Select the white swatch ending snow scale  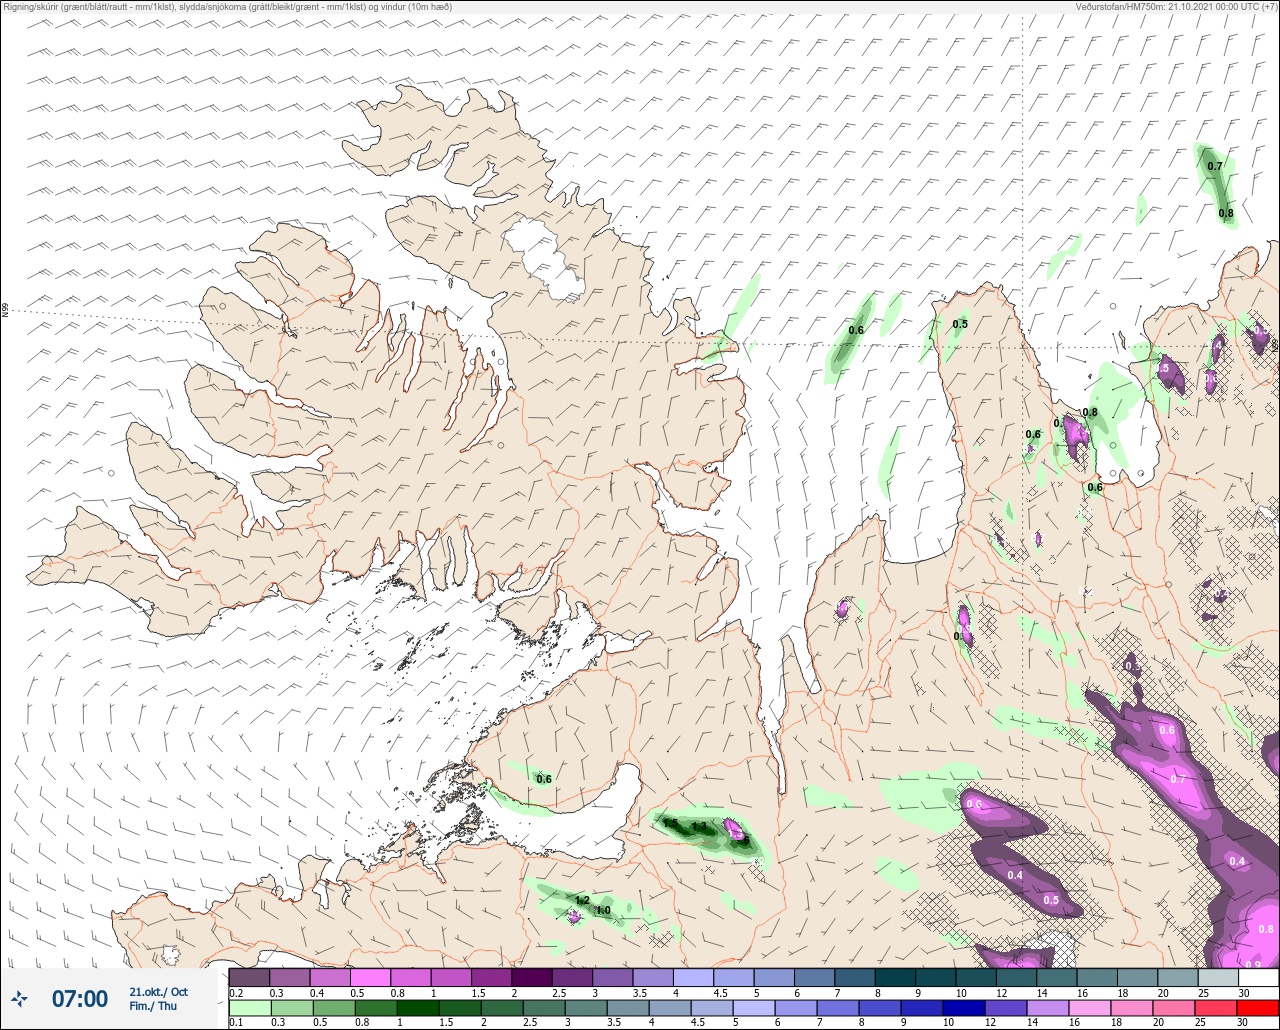coord(1257,977)
